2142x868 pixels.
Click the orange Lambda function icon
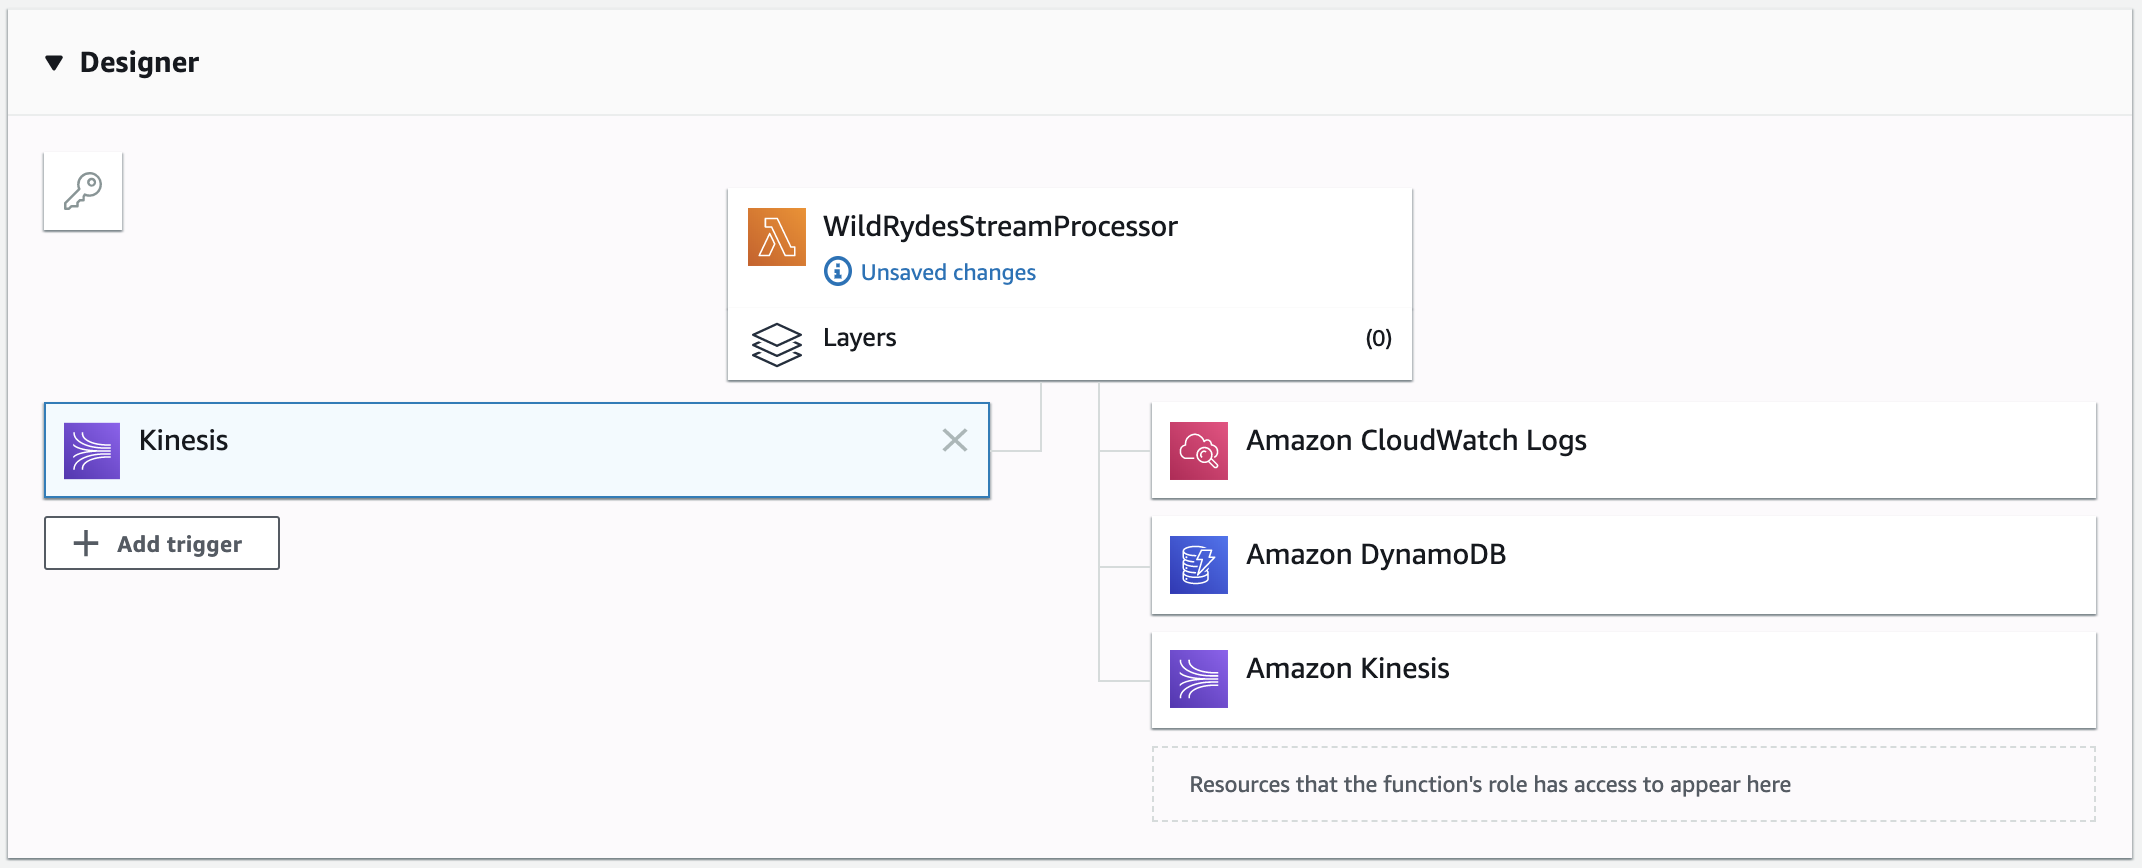(777, 237)
